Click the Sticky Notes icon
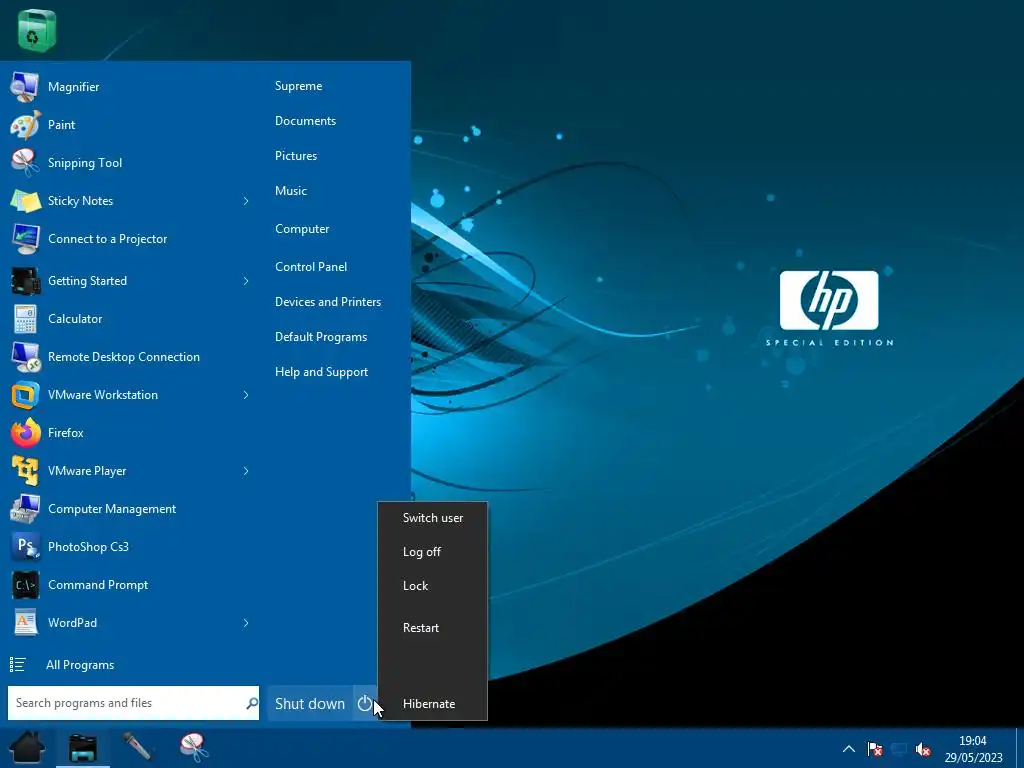The height and width of the screenshot is (768, 1024). [x=25, y=200]
